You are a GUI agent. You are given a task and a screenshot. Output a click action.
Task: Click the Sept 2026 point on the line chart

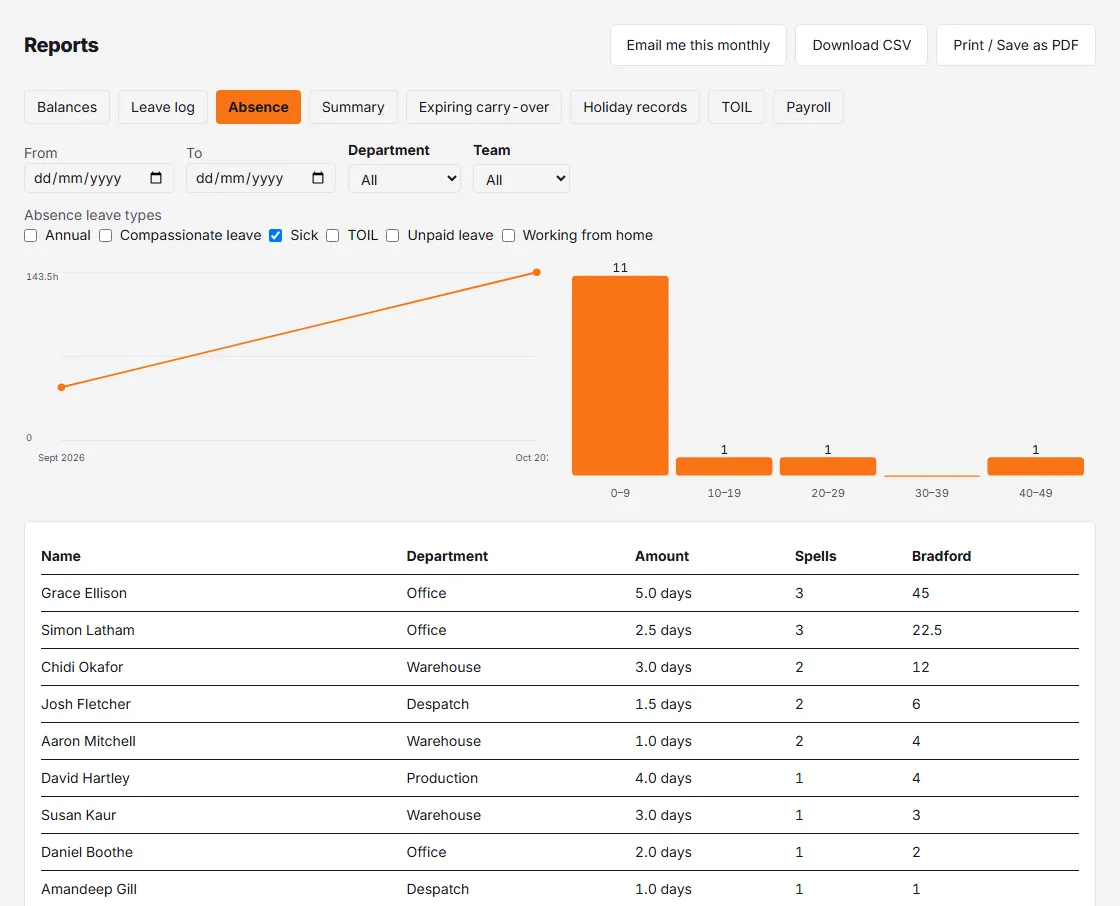click(x=61, y=387)
